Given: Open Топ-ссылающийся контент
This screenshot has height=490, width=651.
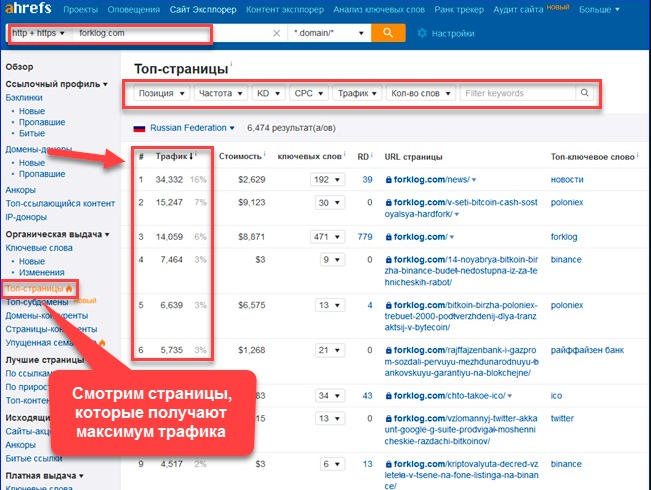Looking at the screenshot, I should (60, 203).
